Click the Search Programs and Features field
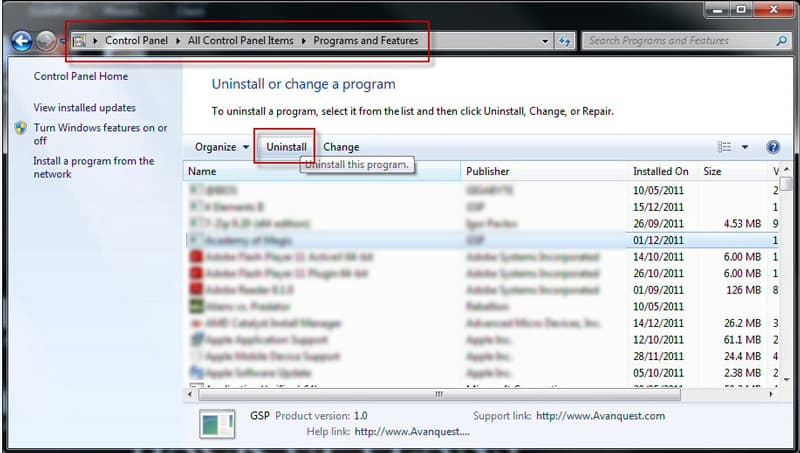 678,41
